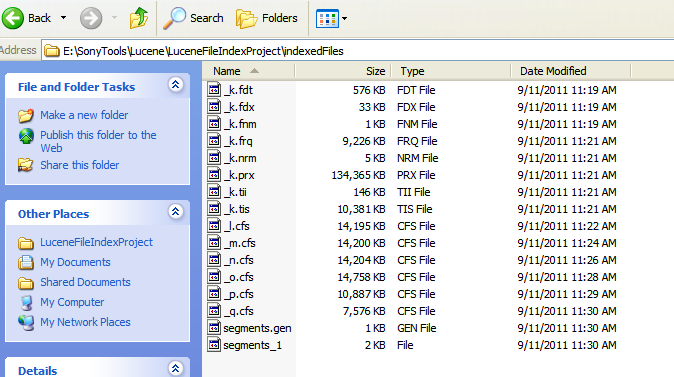This screenshot has height=377, width=674.
Task: Click the TII File type cell
Action: tap(414, 192)
